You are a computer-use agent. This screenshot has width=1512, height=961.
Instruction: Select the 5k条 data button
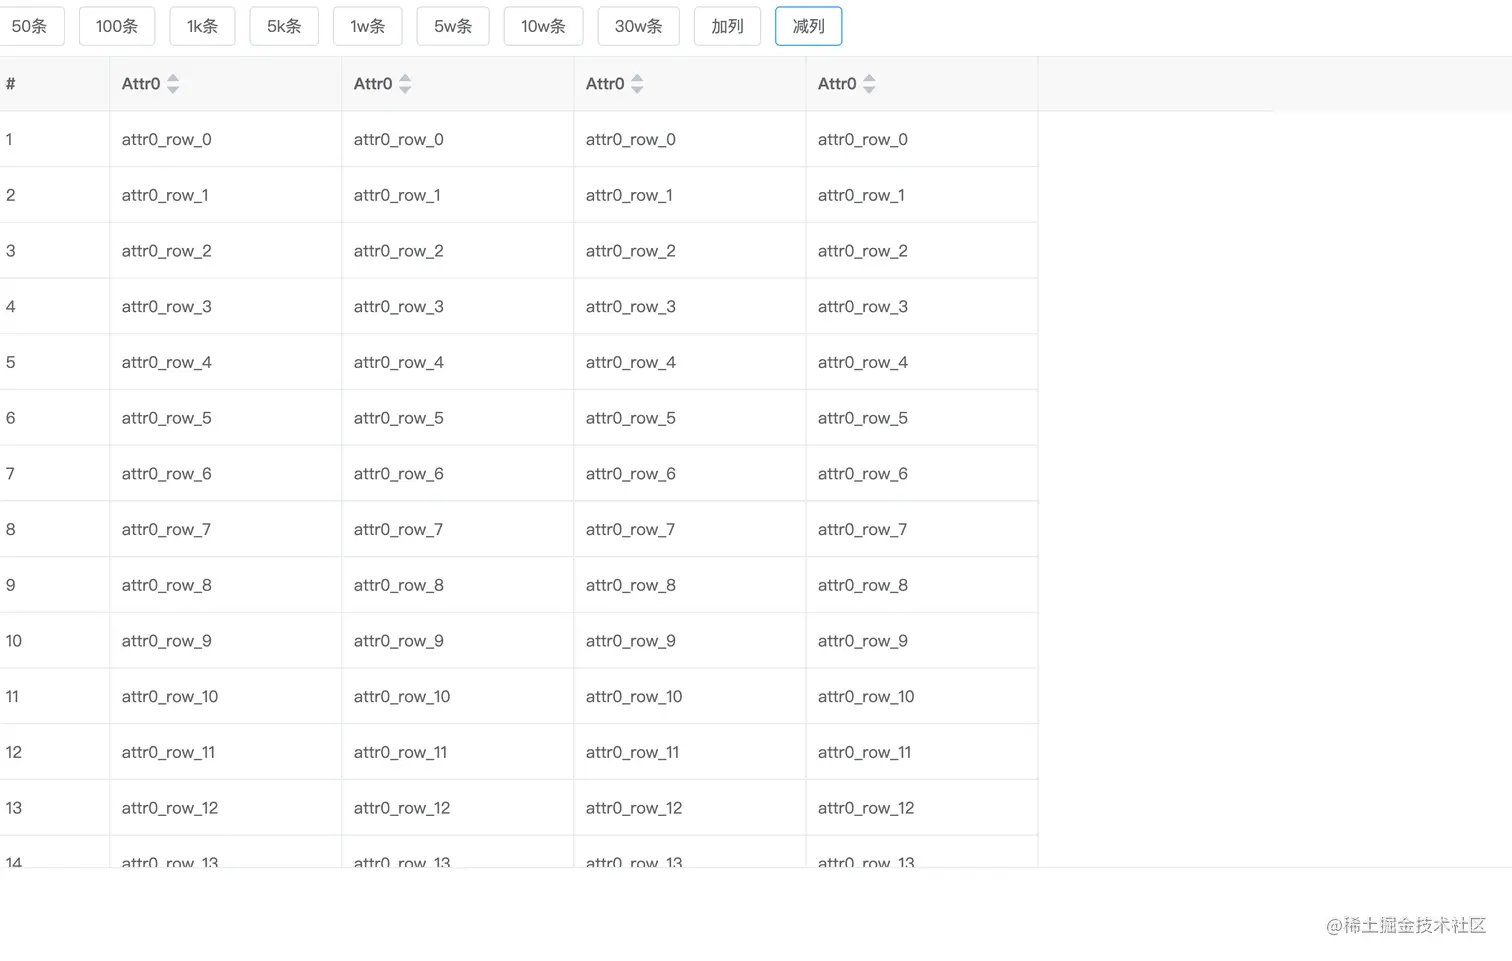click(284, 26)
